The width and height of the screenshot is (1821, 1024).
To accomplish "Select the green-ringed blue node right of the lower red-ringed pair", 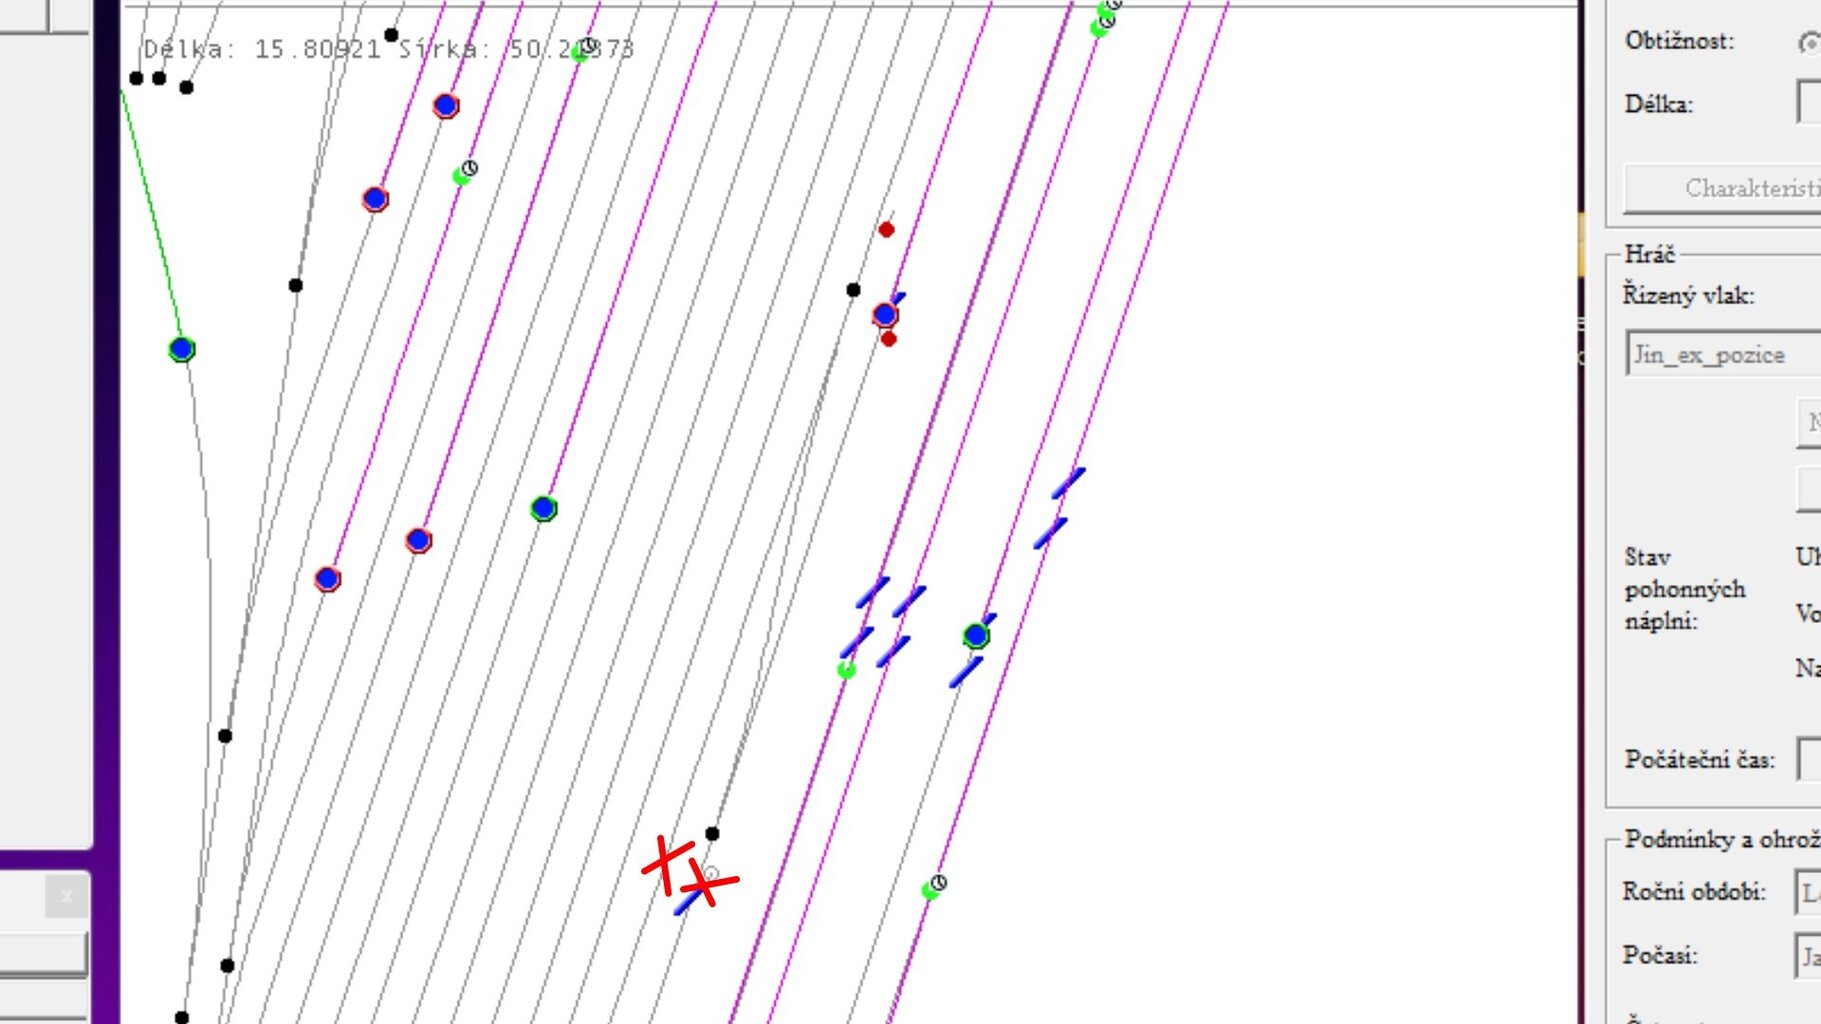I will tap(543, 508).
